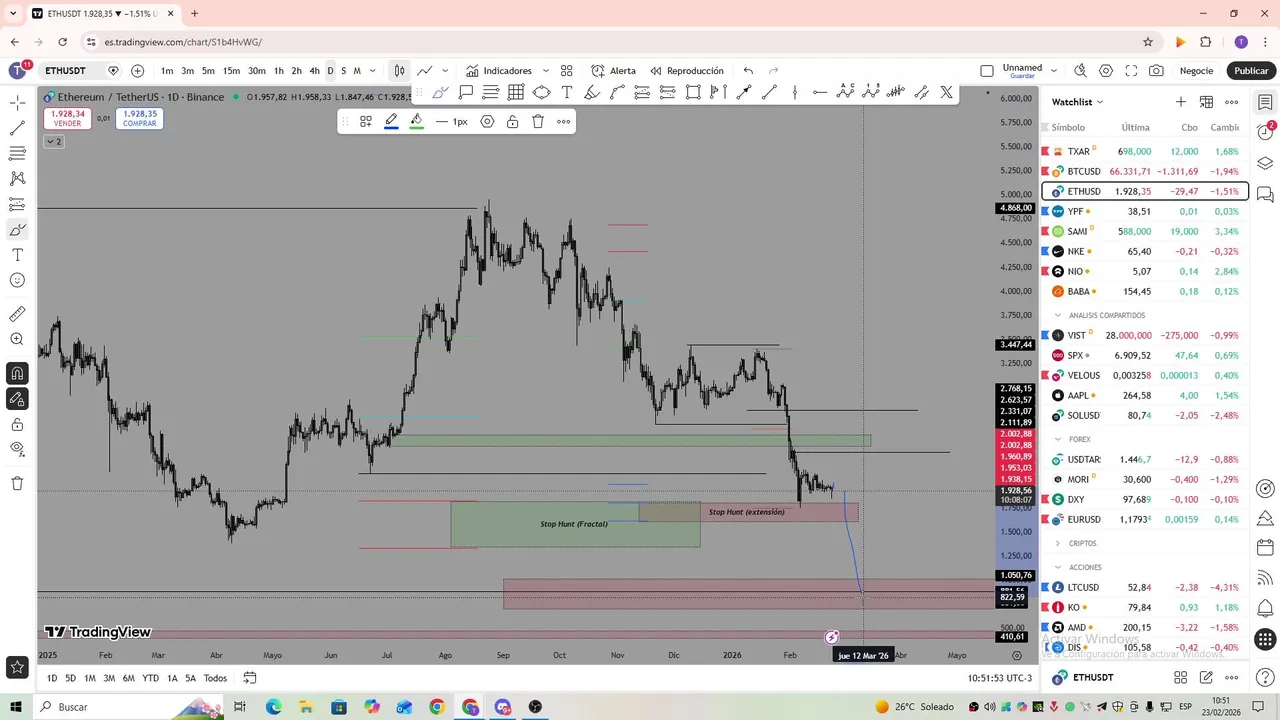Open the Indicadores indicators menu
Image resolution: width=1280 pixels, height=720 pixels.
[x=499, y=71]
